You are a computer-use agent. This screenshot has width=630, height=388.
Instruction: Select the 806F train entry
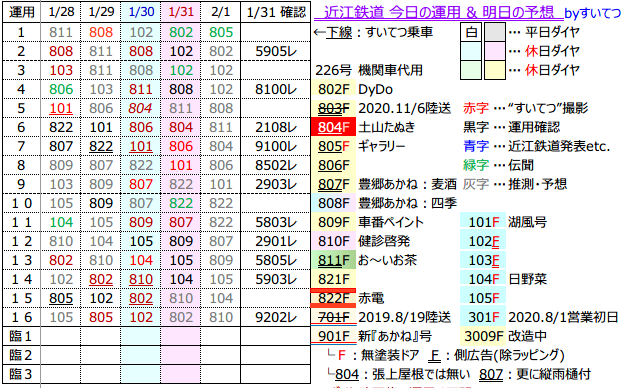click(333, 165)
